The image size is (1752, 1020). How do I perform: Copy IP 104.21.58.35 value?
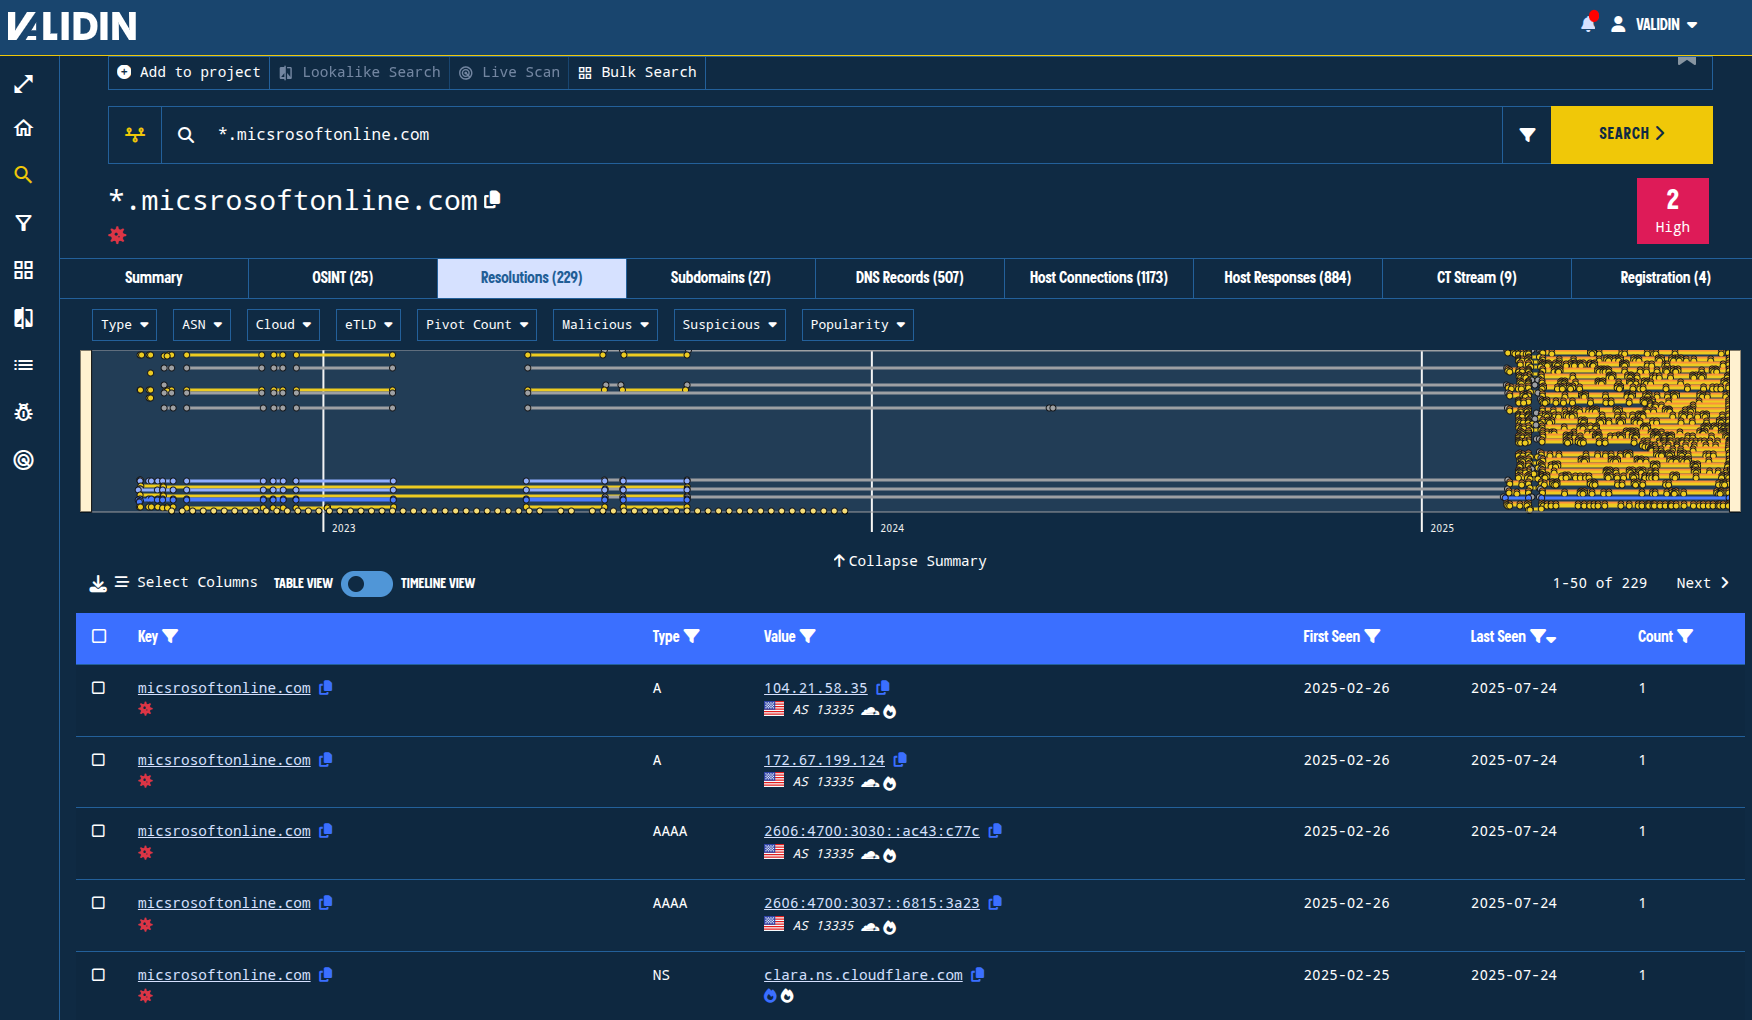pos(883,688)
